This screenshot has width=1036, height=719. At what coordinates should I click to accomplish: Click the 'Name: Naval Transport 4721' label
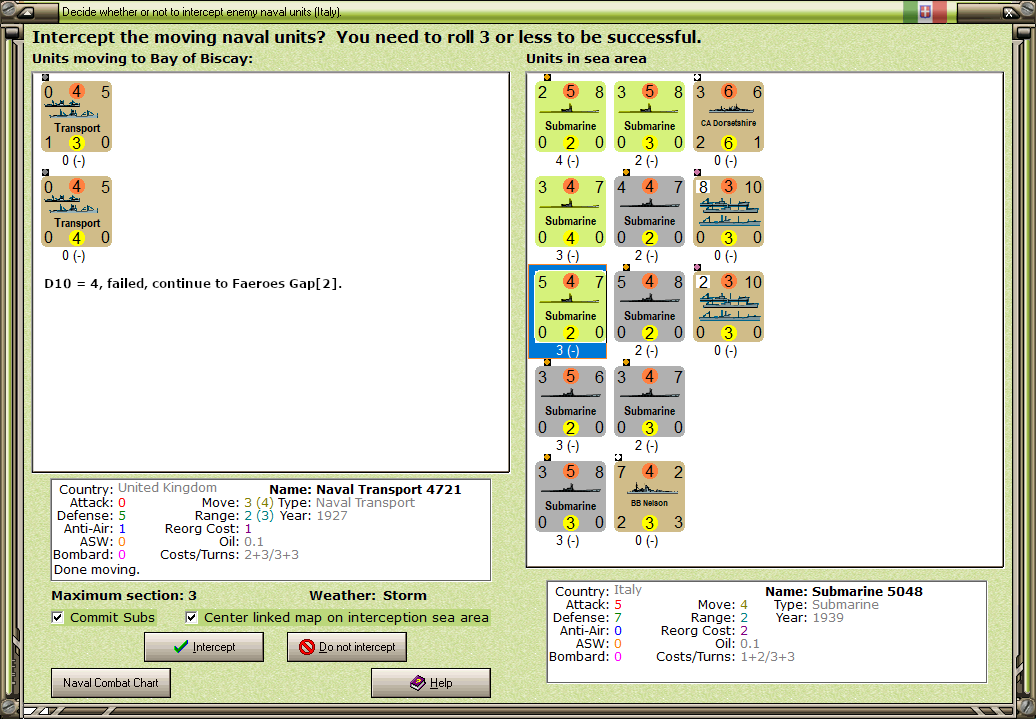click(x=365, y=490)
